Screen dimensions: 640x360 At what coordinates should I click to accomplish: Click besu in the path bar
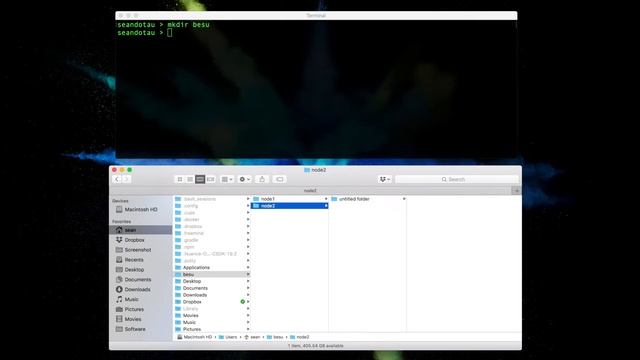click(275, 337)
